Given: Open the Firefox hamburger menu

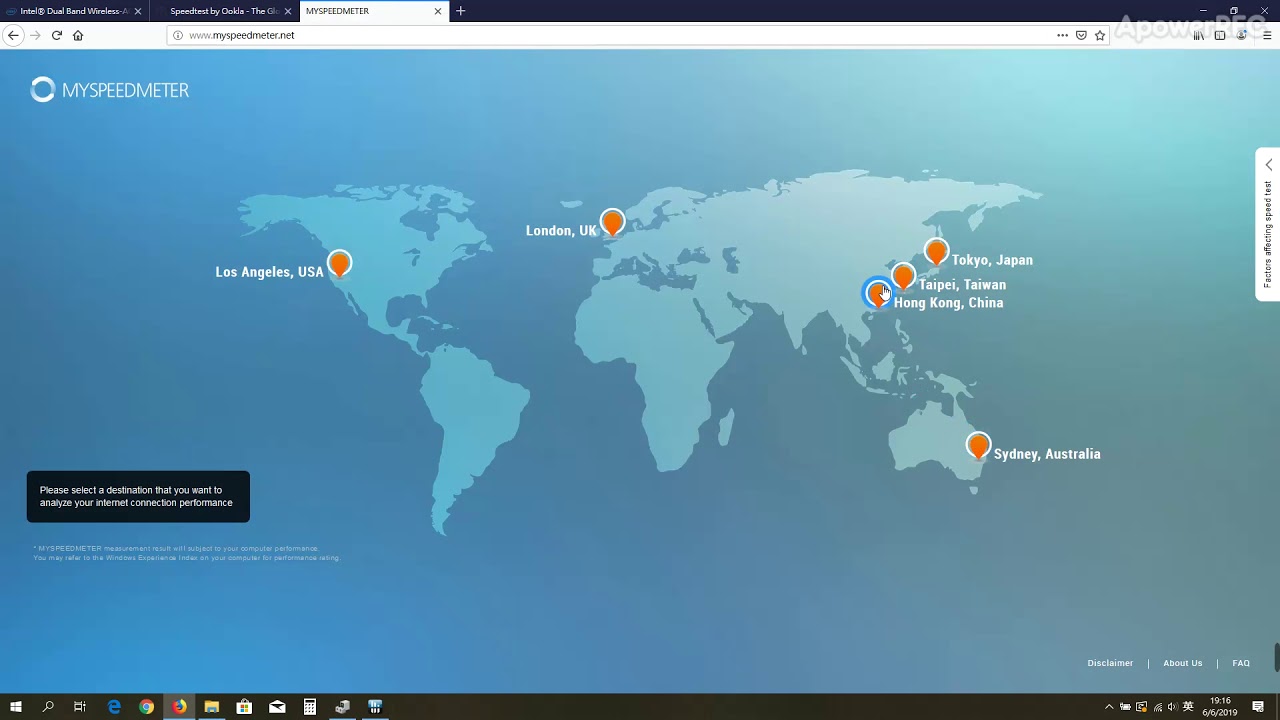Looking at the screenshot, I should click(1267, 35).
